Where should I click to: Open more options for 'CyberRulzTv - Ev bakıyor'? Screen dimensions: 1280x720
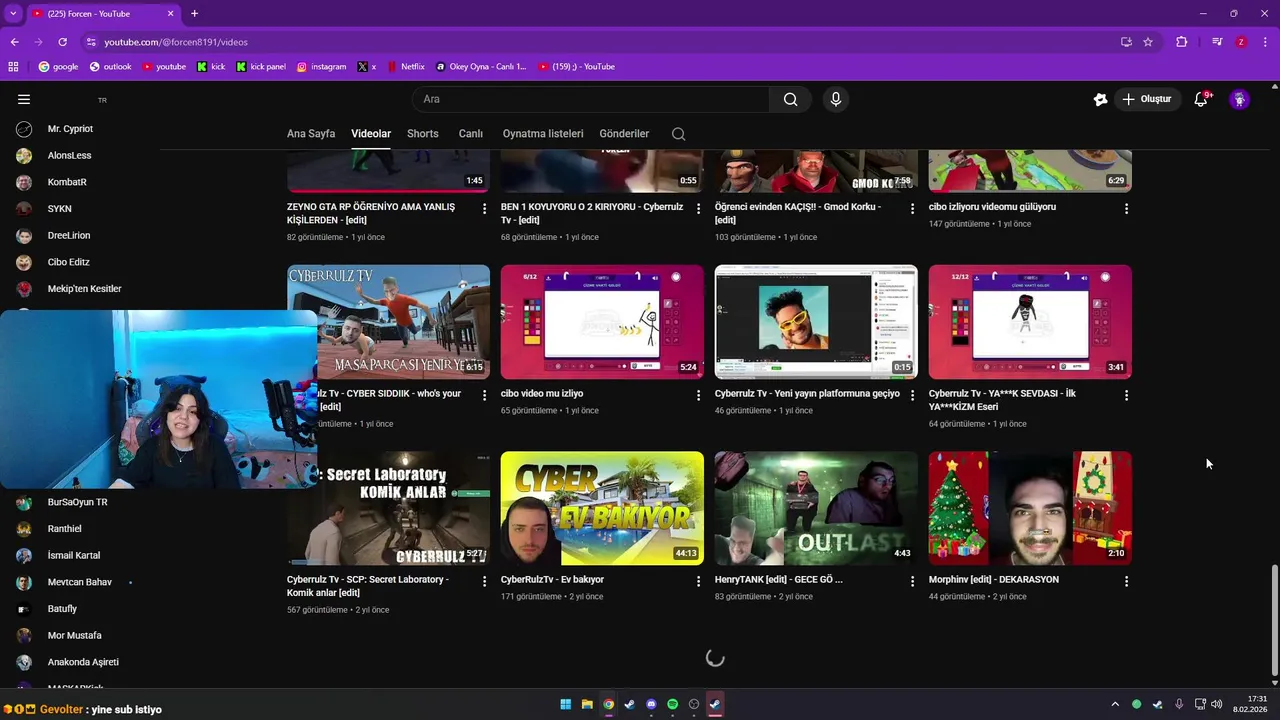pos(698,581)
